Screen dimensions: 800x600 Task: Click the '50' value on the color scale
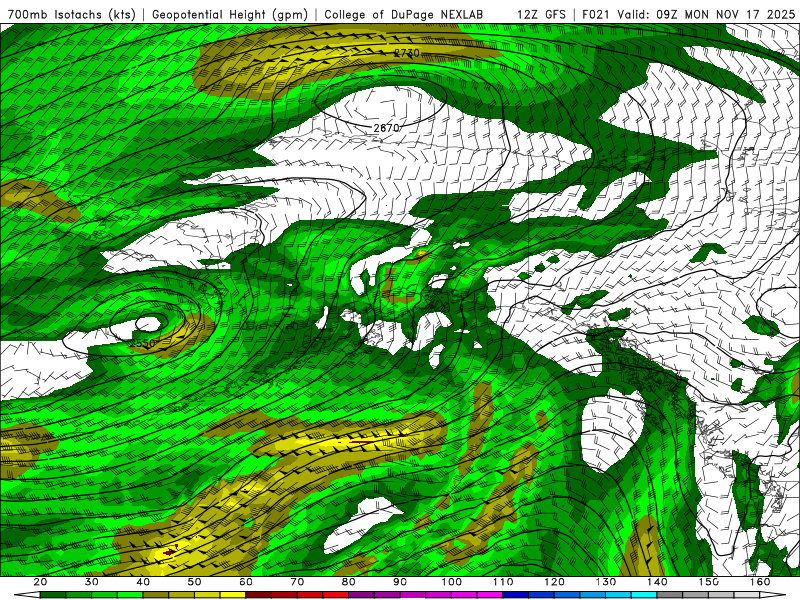[194, 582]
